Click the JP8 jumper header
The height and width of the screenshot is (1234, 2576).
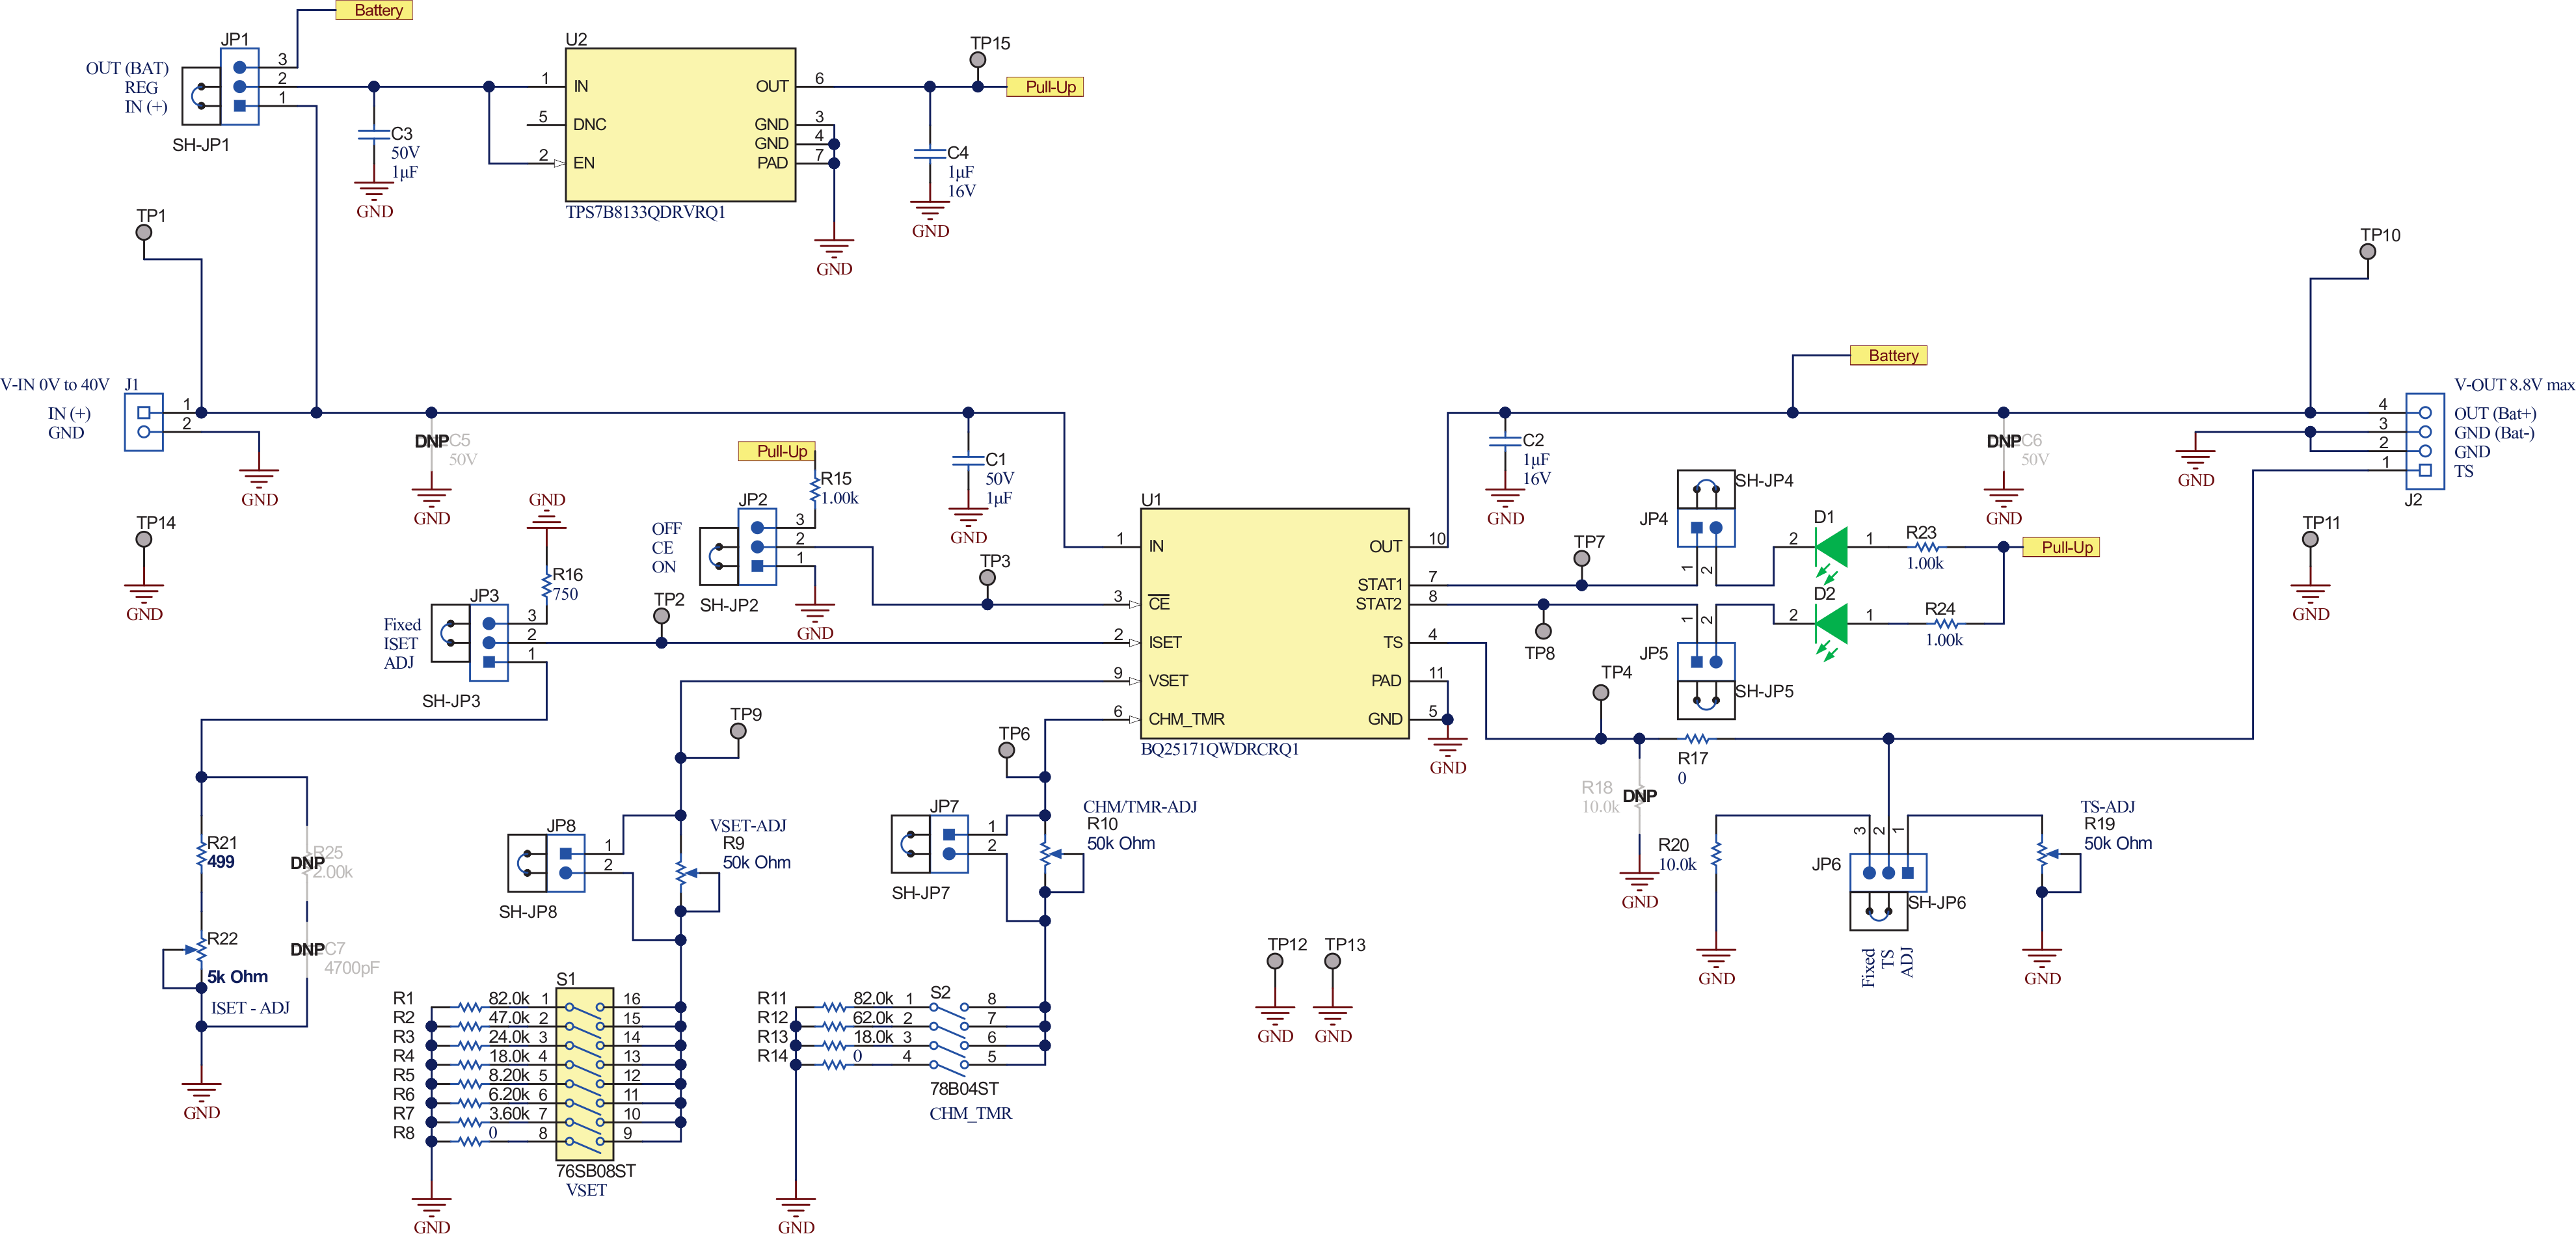566,863
